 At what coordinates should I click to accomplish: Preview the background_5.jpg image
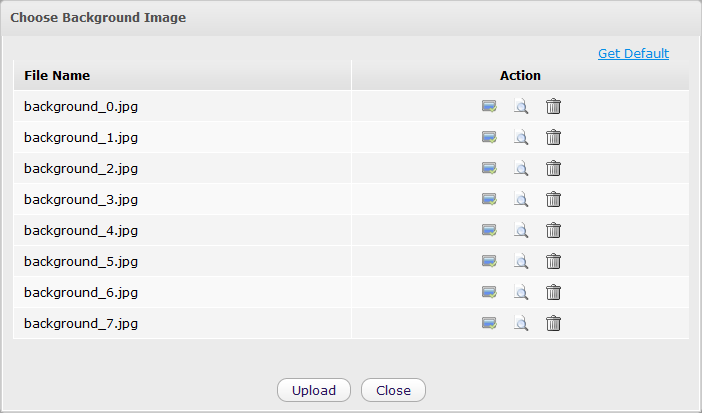point(521,261)
